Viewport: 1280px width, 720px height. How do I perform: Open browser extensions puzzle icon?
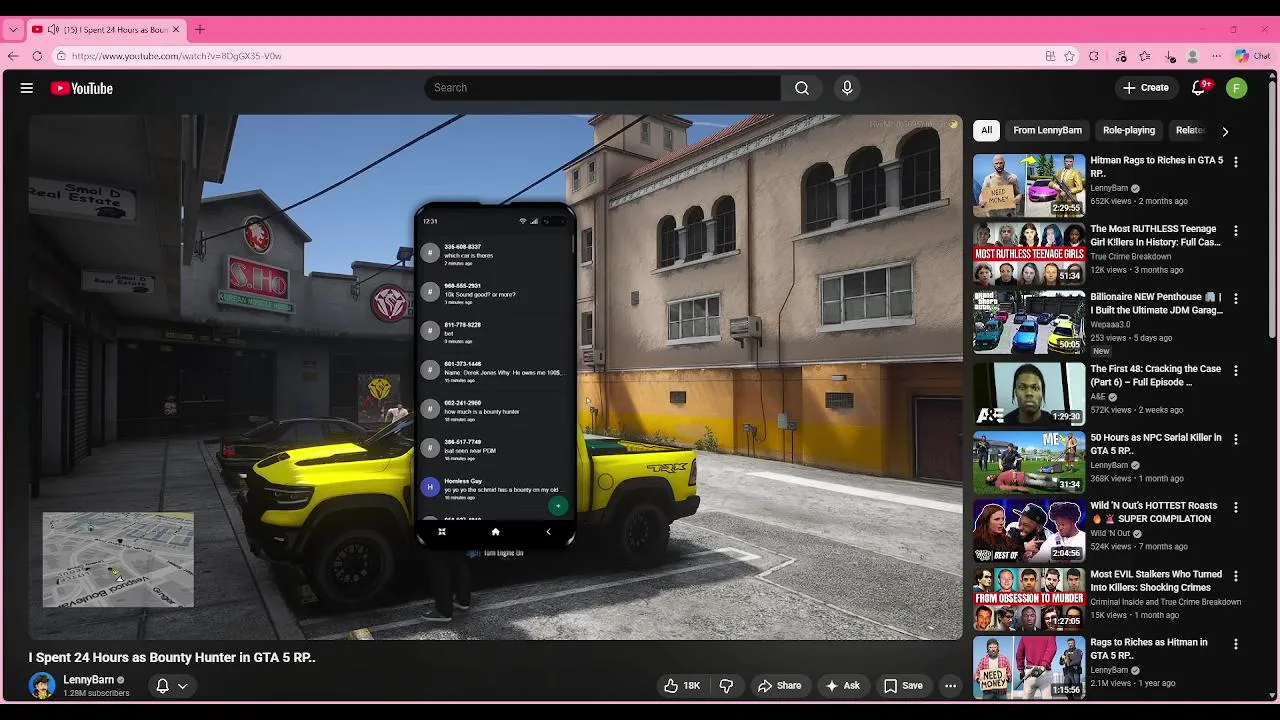1094,56
